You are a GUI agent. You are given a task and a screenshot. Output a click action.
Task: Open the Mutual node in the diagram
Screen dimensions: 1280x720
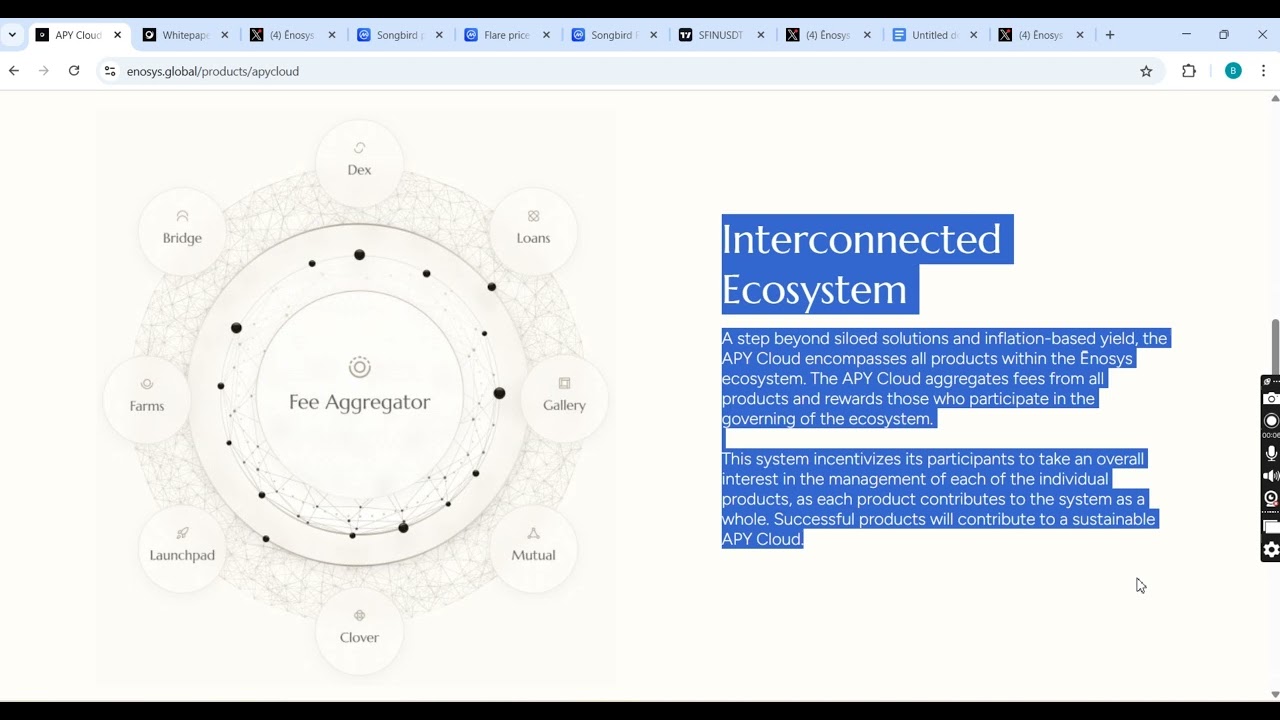point(533,548)
